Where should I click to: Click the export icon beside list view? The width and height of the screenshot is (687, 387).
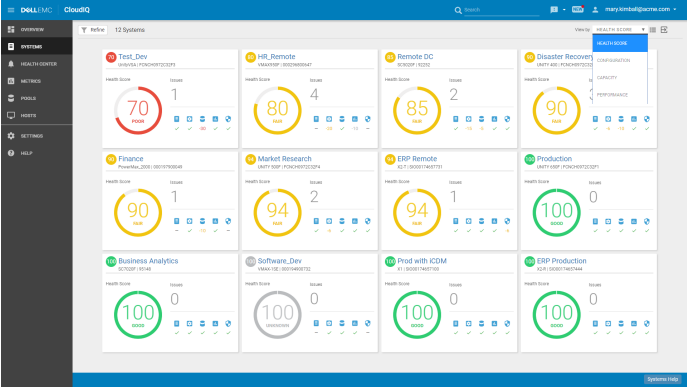[664, 30]
